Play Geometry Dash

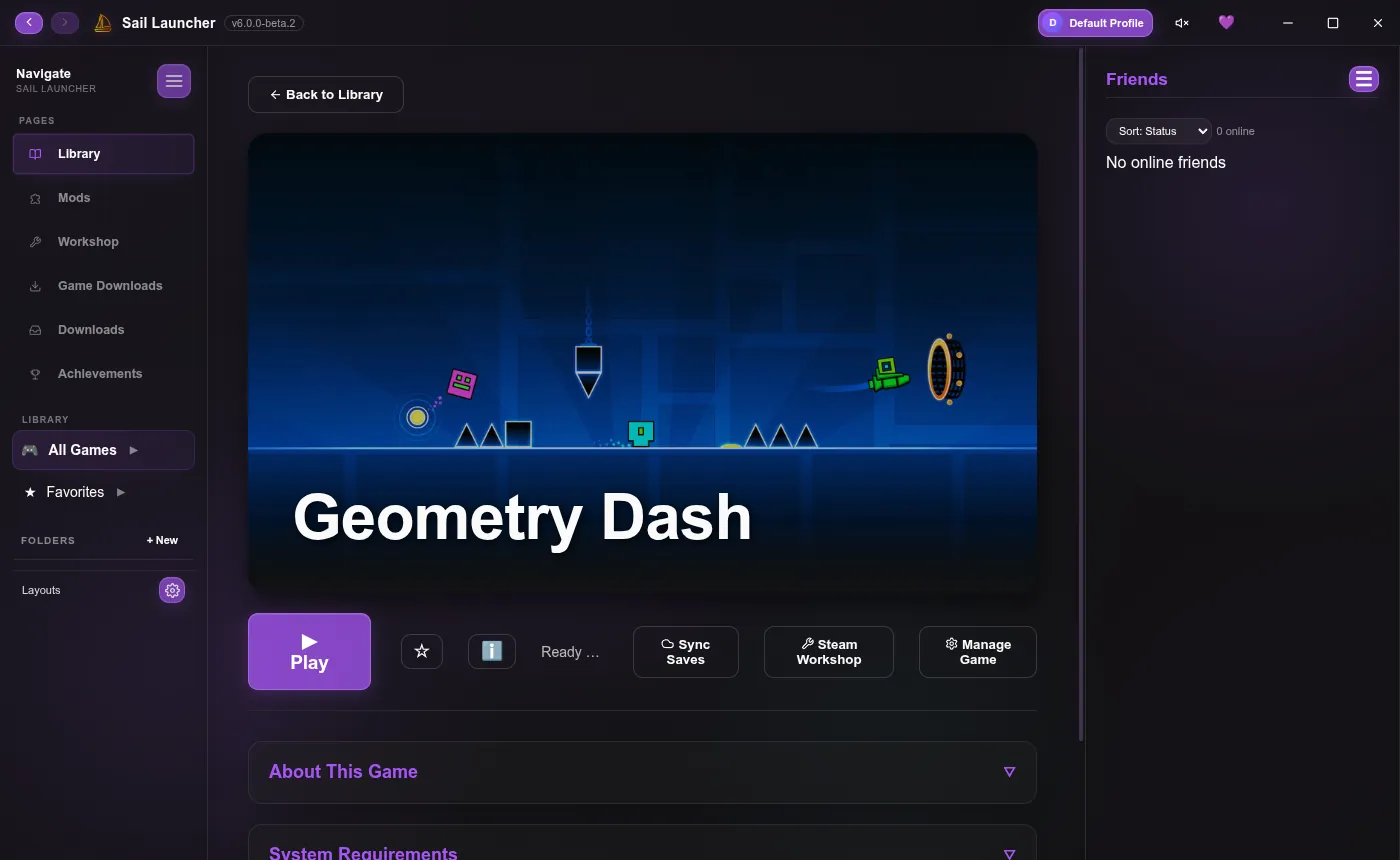[x=309, y=652]
